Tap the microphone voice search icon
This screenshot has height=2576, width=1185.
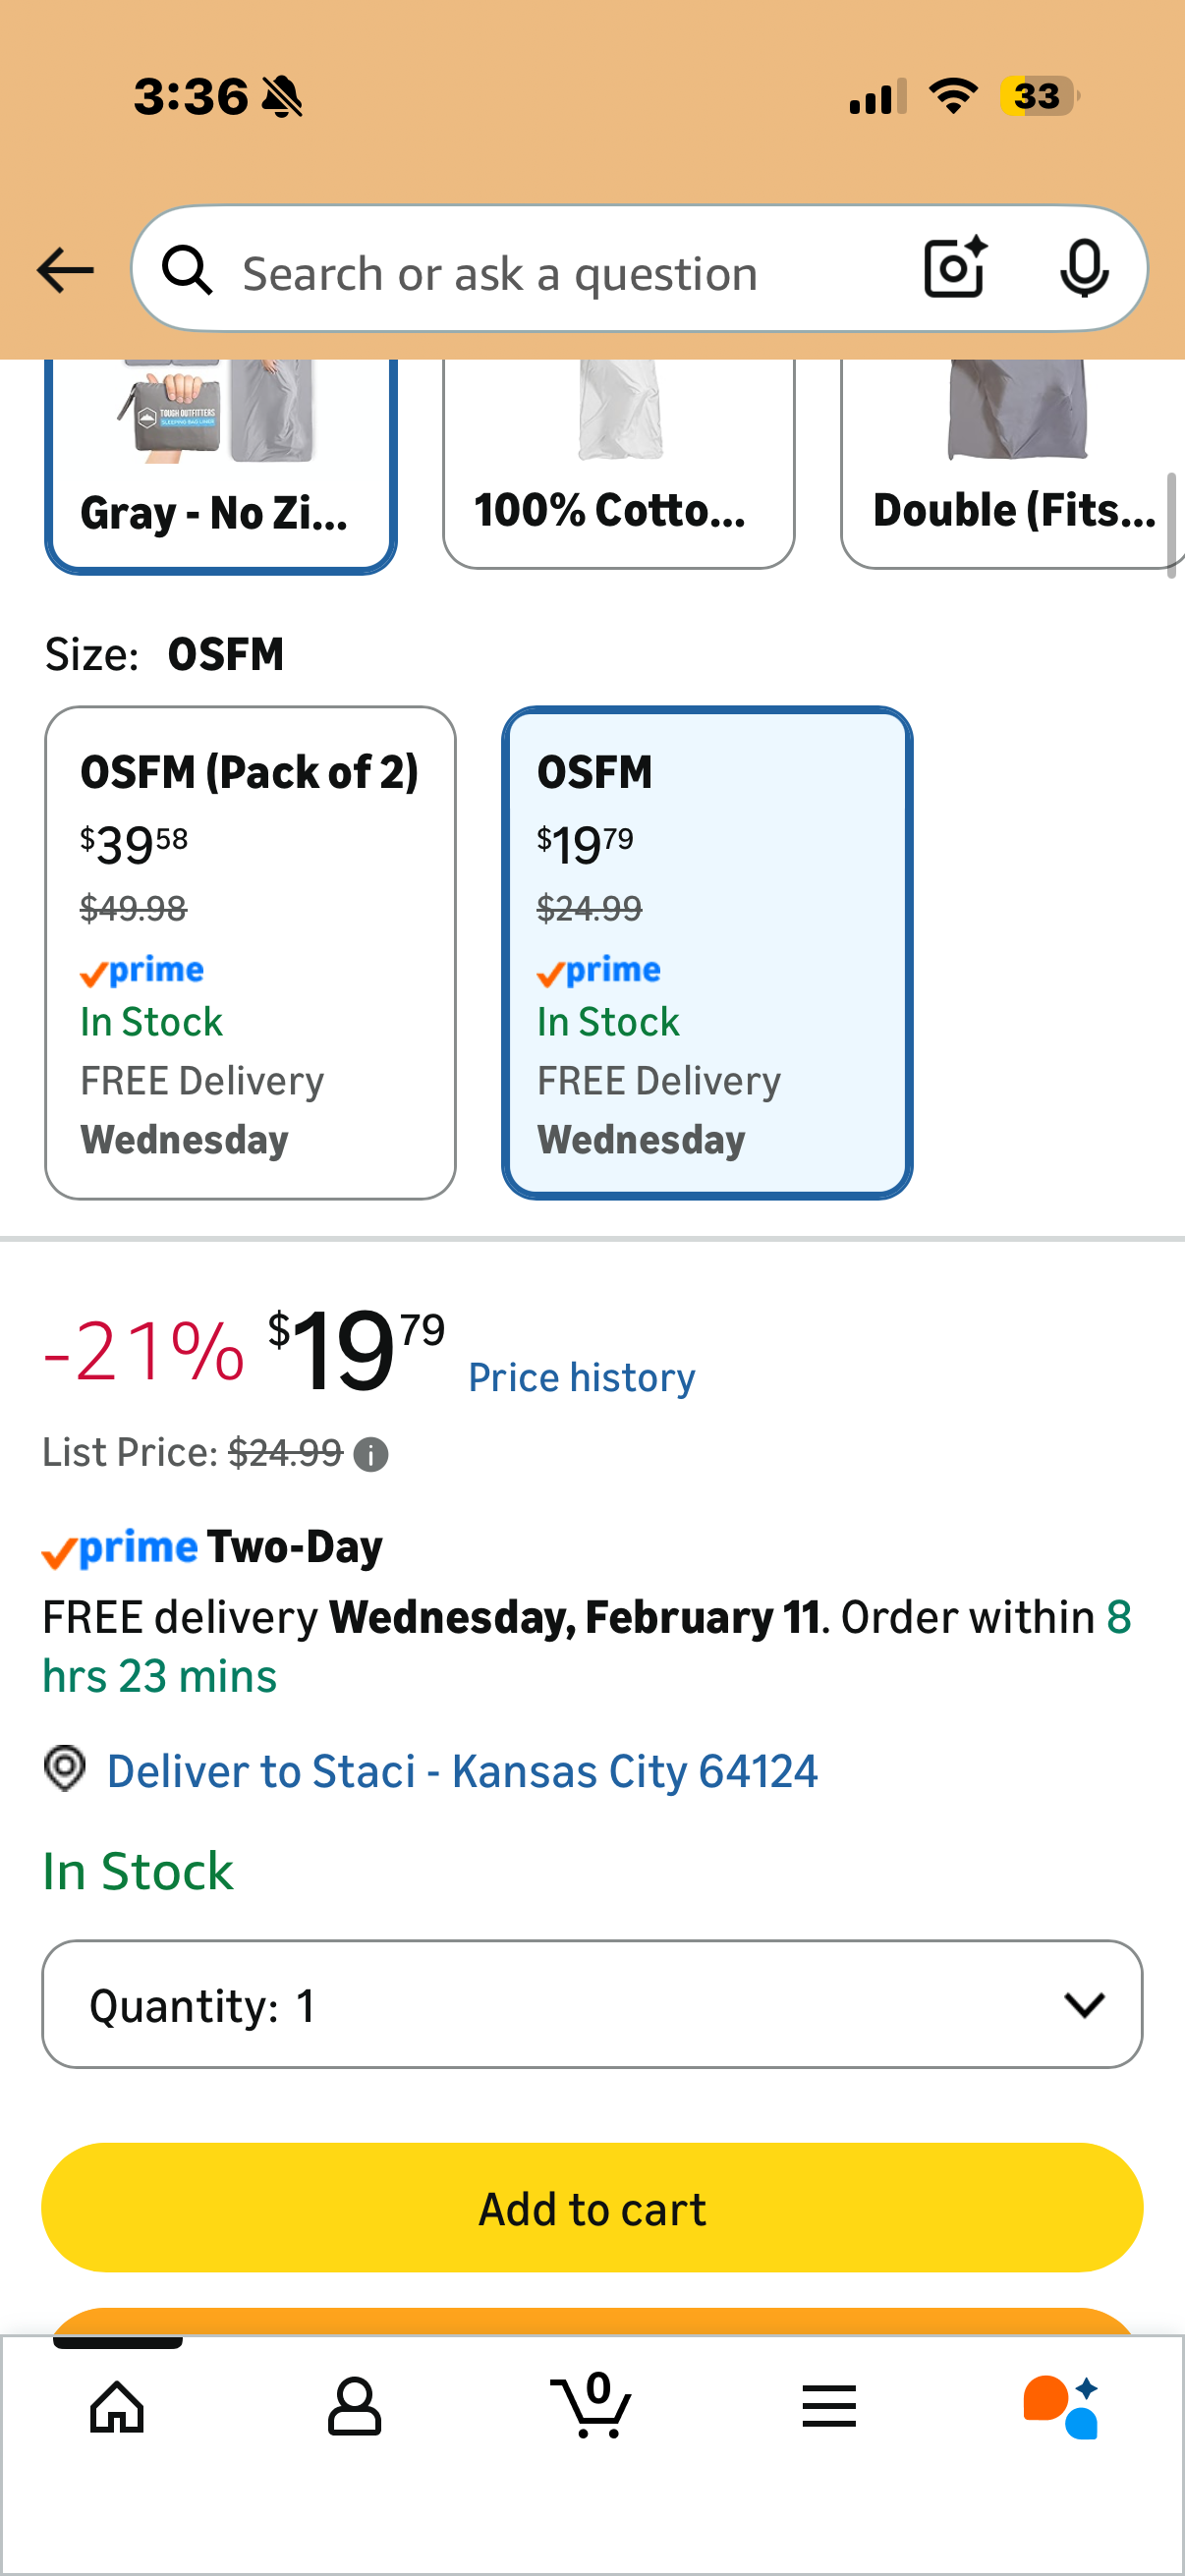click(x=1083, y=269)
